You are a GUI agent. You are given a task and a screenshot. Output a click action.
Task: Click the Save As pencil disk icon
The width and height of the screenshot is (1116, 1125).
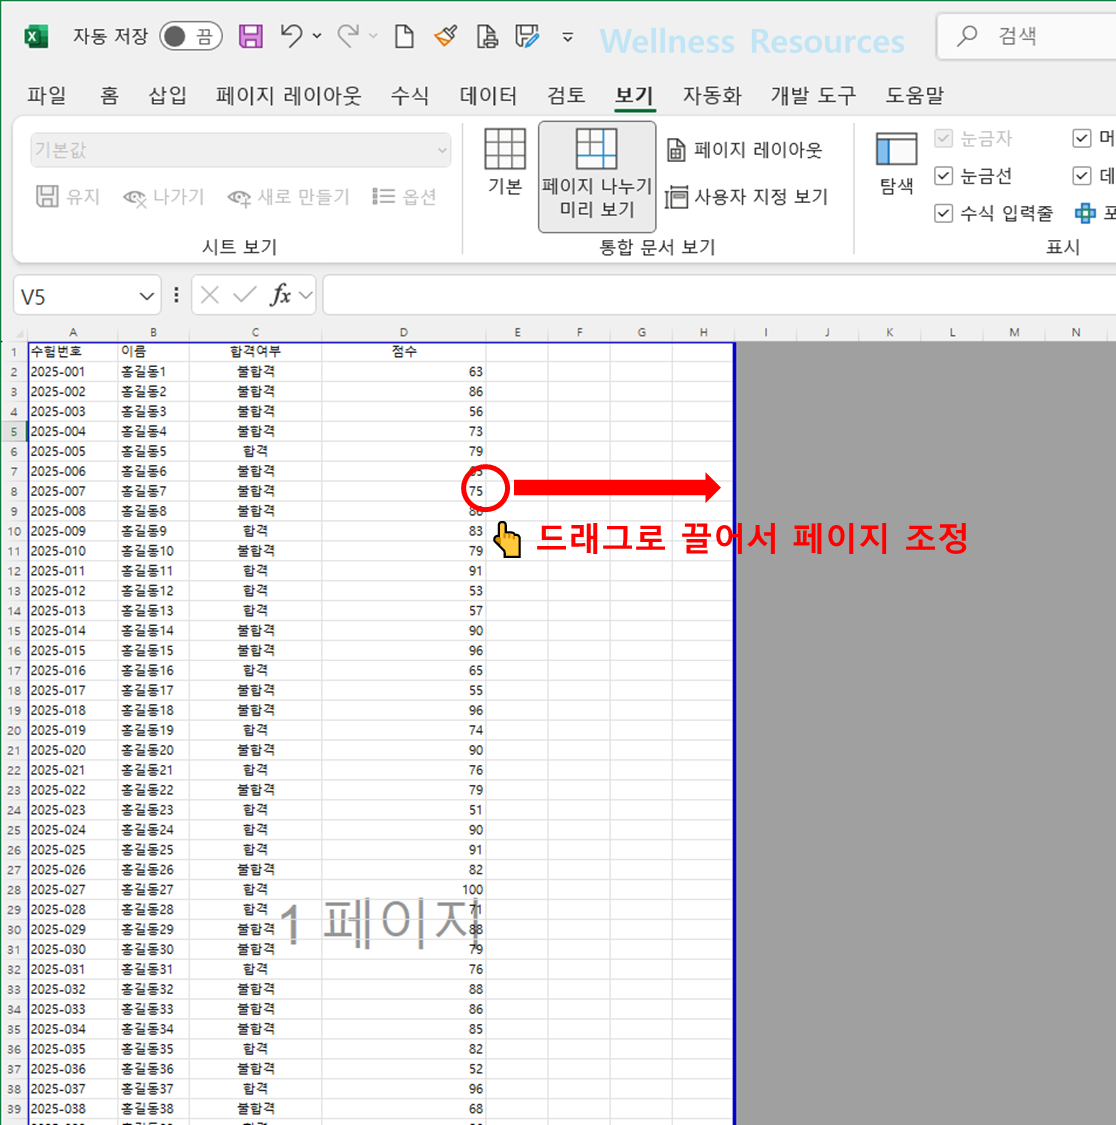(x=527, y=35)
